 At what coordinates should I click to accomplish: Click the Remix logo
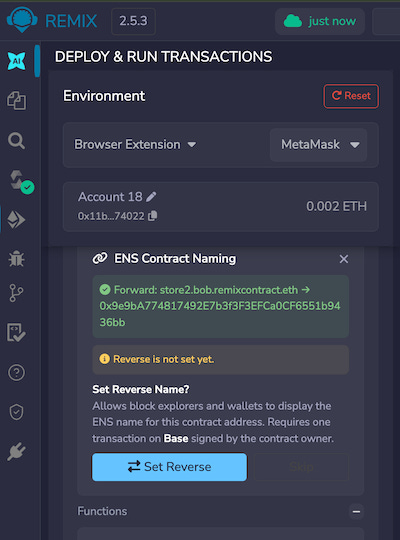click(52, 21)
